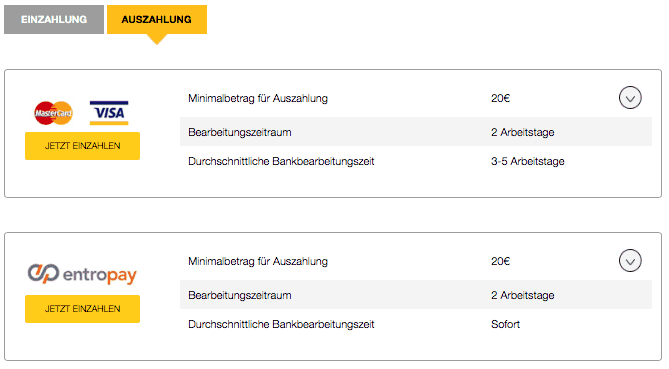This screenshot has width=669, height=369.
Task: Click the entropay logo
Action: click(x=82, y=274)
